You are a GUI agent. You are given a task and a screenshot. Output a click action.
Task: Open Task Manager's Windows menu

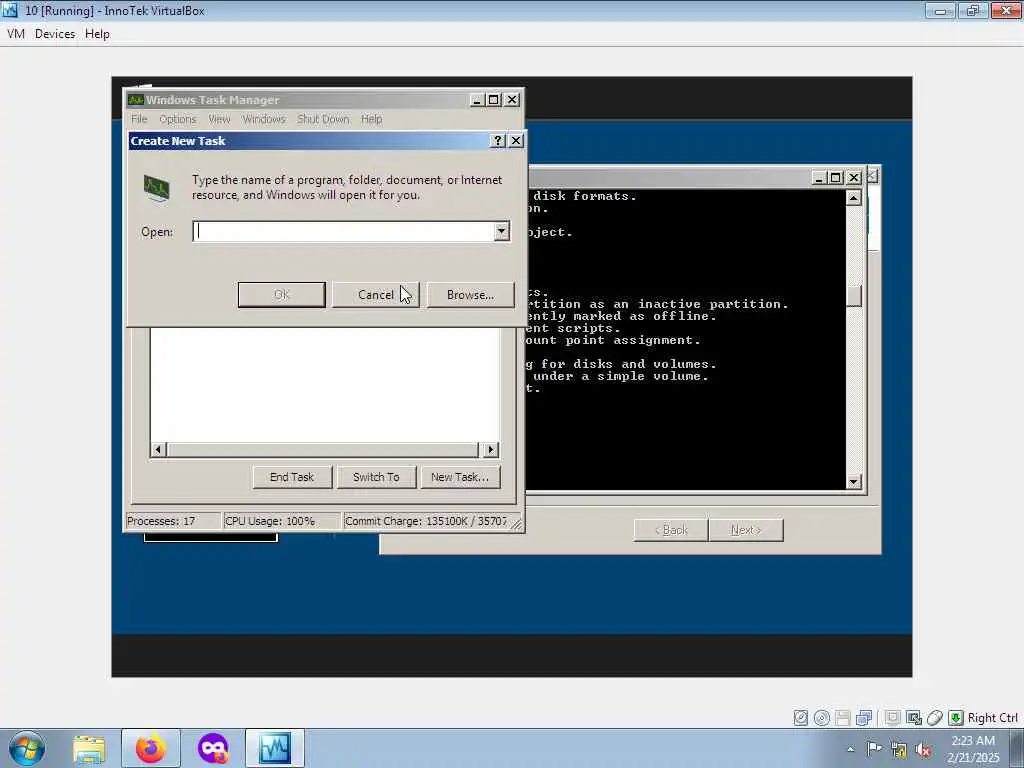[264, 119]
